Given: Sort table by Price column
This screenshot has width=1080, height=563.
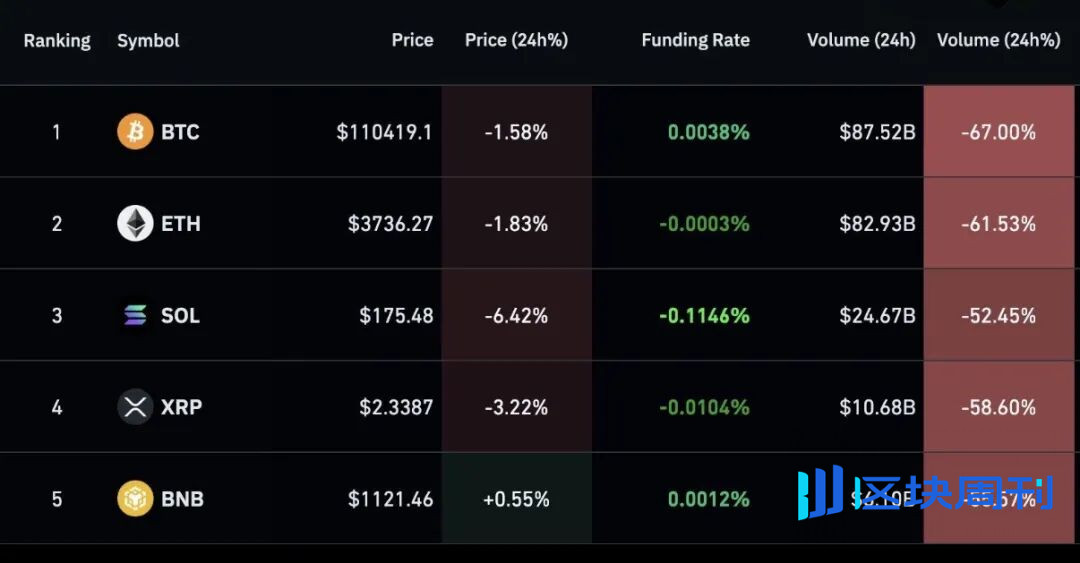Looking at the screenshot, I should coord(412,41).
